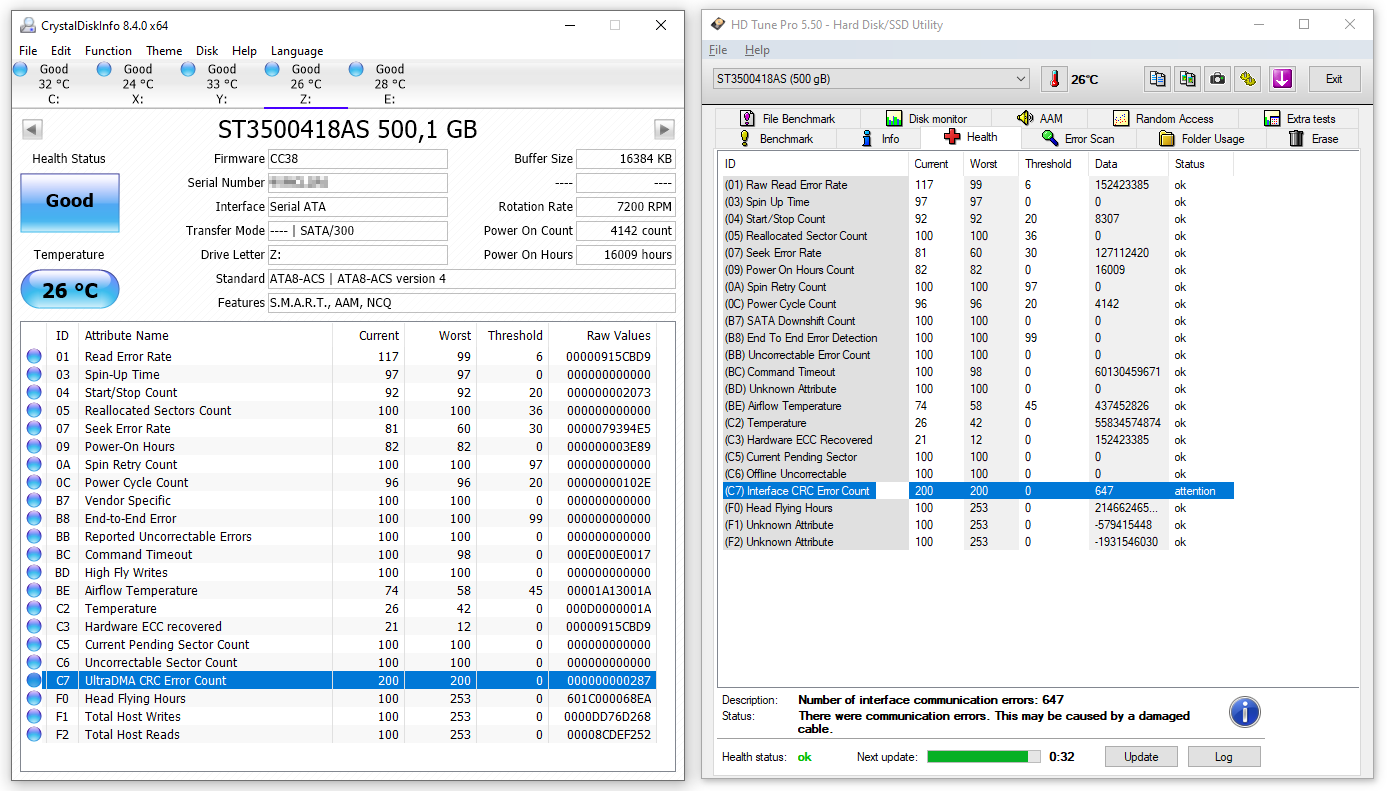The width and height of the screenshot is (1389, 791).
Task: Open the File menu in HD Tune Pro
Action: click(718, 50)
